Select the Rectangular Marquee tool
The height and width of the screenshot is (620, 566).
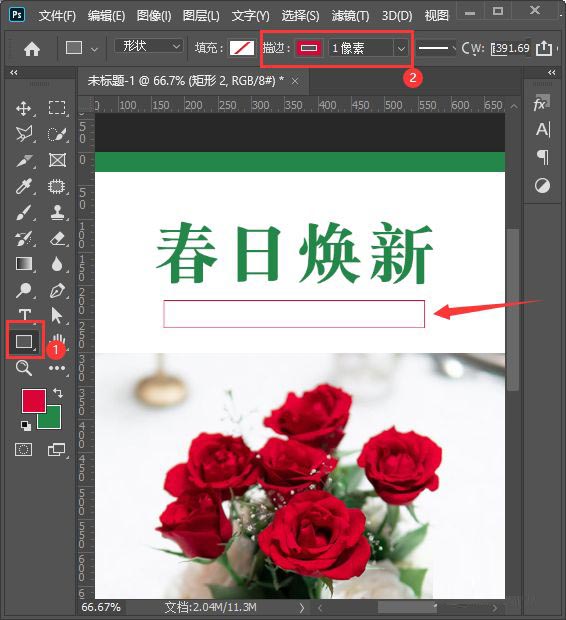pos(57,108)
